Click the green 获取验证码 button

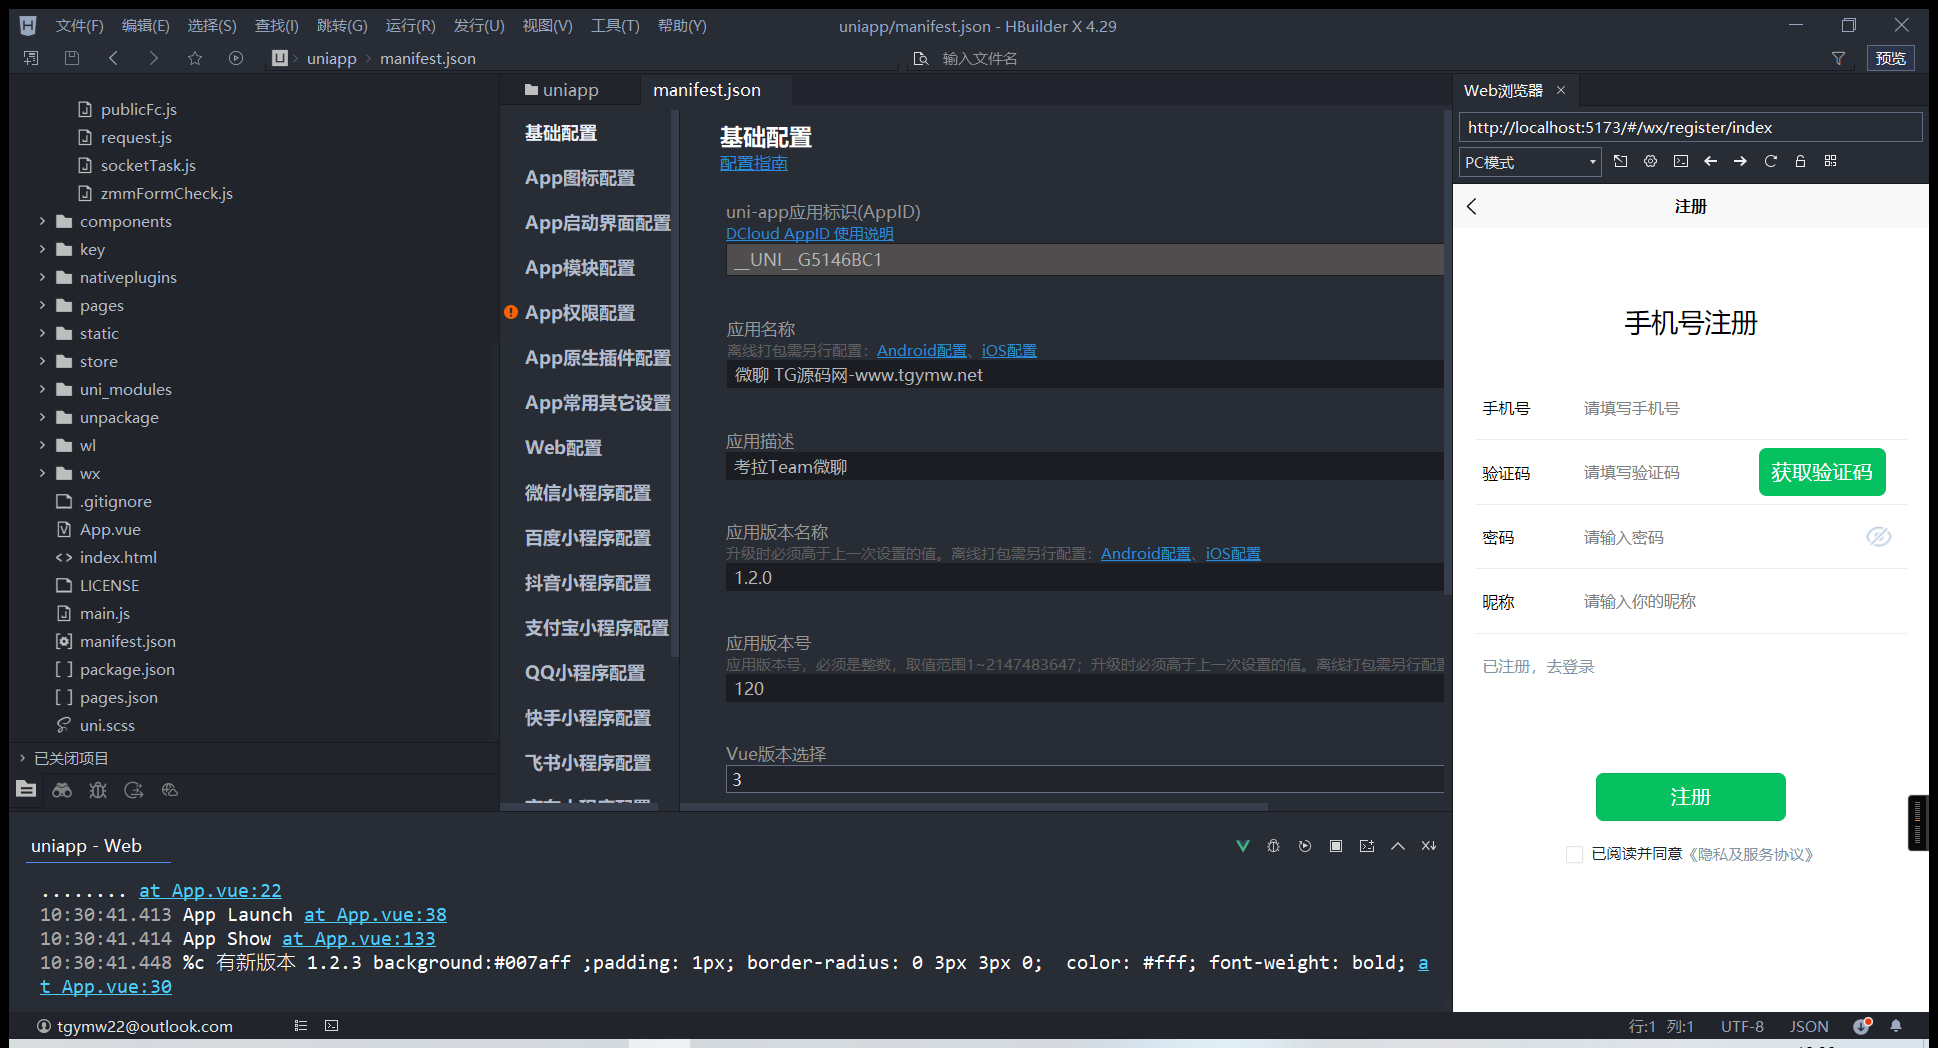click(x=1821, y=472)
